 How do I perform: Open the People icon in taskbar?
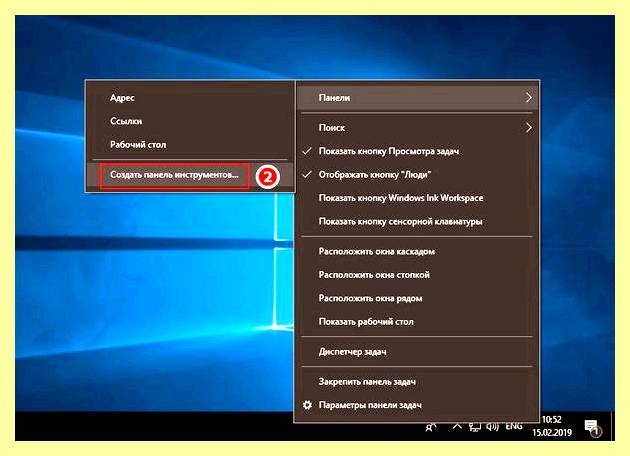click(431, 427)
